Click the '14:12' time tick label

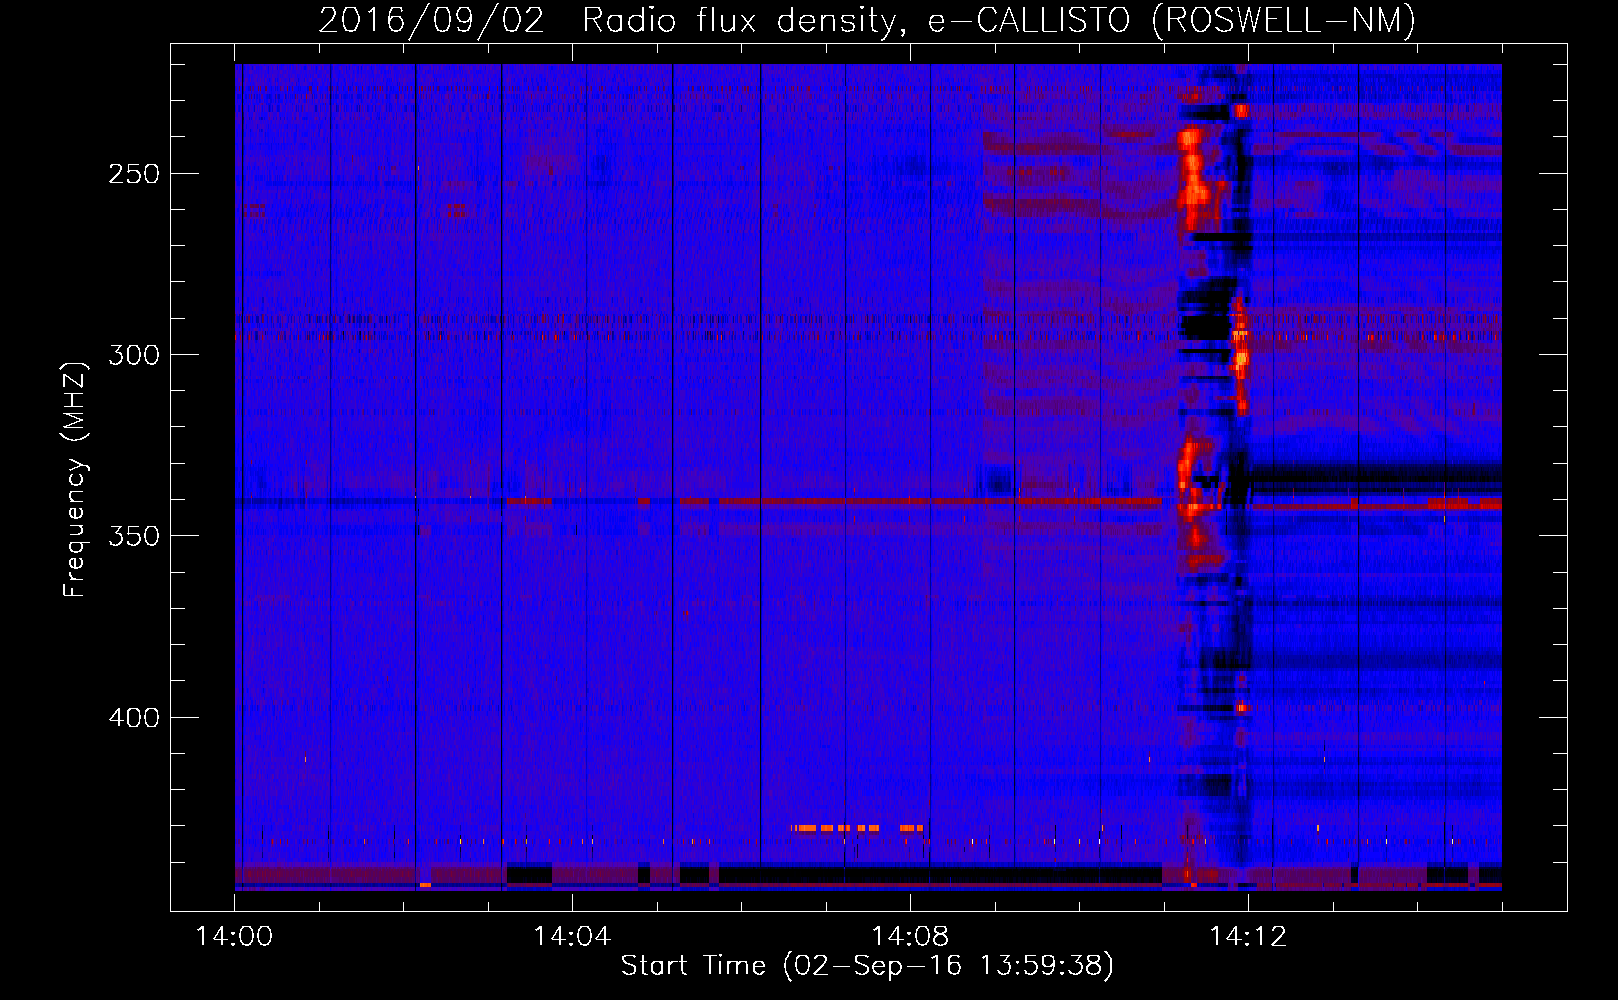coord(1248,937)
